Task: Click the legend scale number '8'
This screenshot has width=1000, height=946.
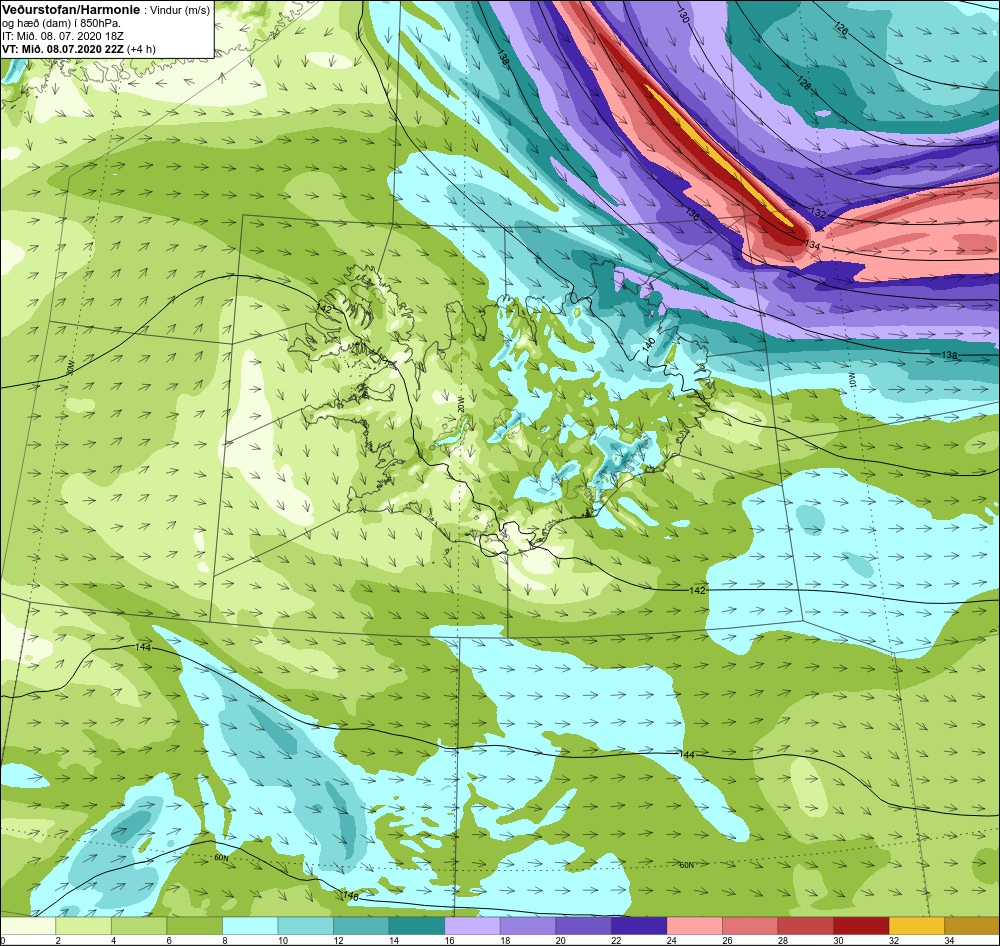Action: click(224, 940)
